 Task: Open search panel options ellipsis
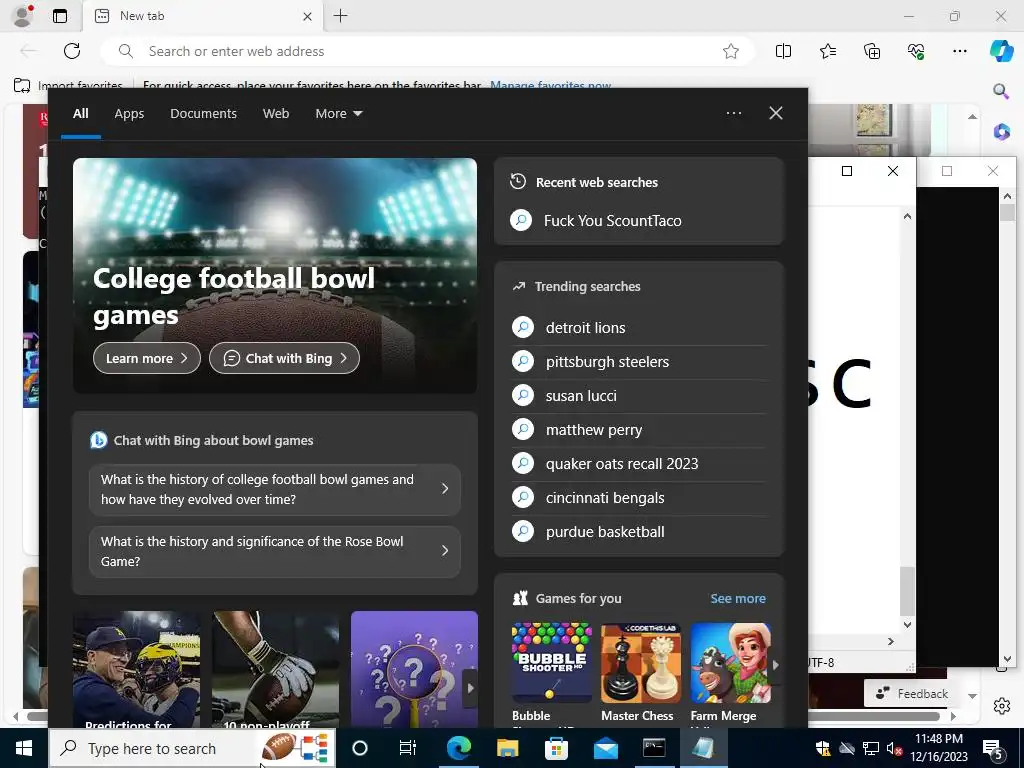pyautogui.click(x=733, y=113)
